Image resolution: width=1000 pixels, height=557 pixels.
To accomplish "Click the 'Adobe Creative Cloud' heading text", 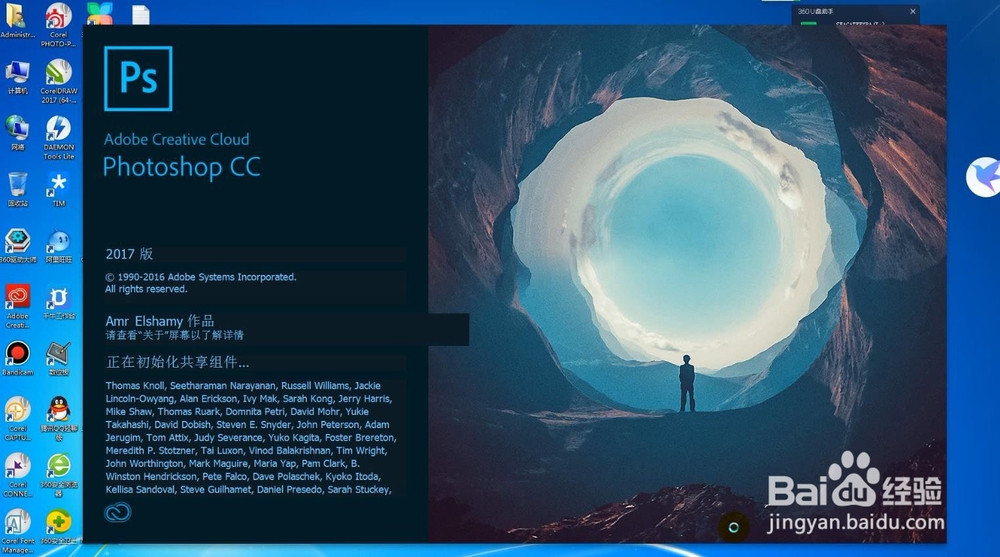I will tap(177, 140).
